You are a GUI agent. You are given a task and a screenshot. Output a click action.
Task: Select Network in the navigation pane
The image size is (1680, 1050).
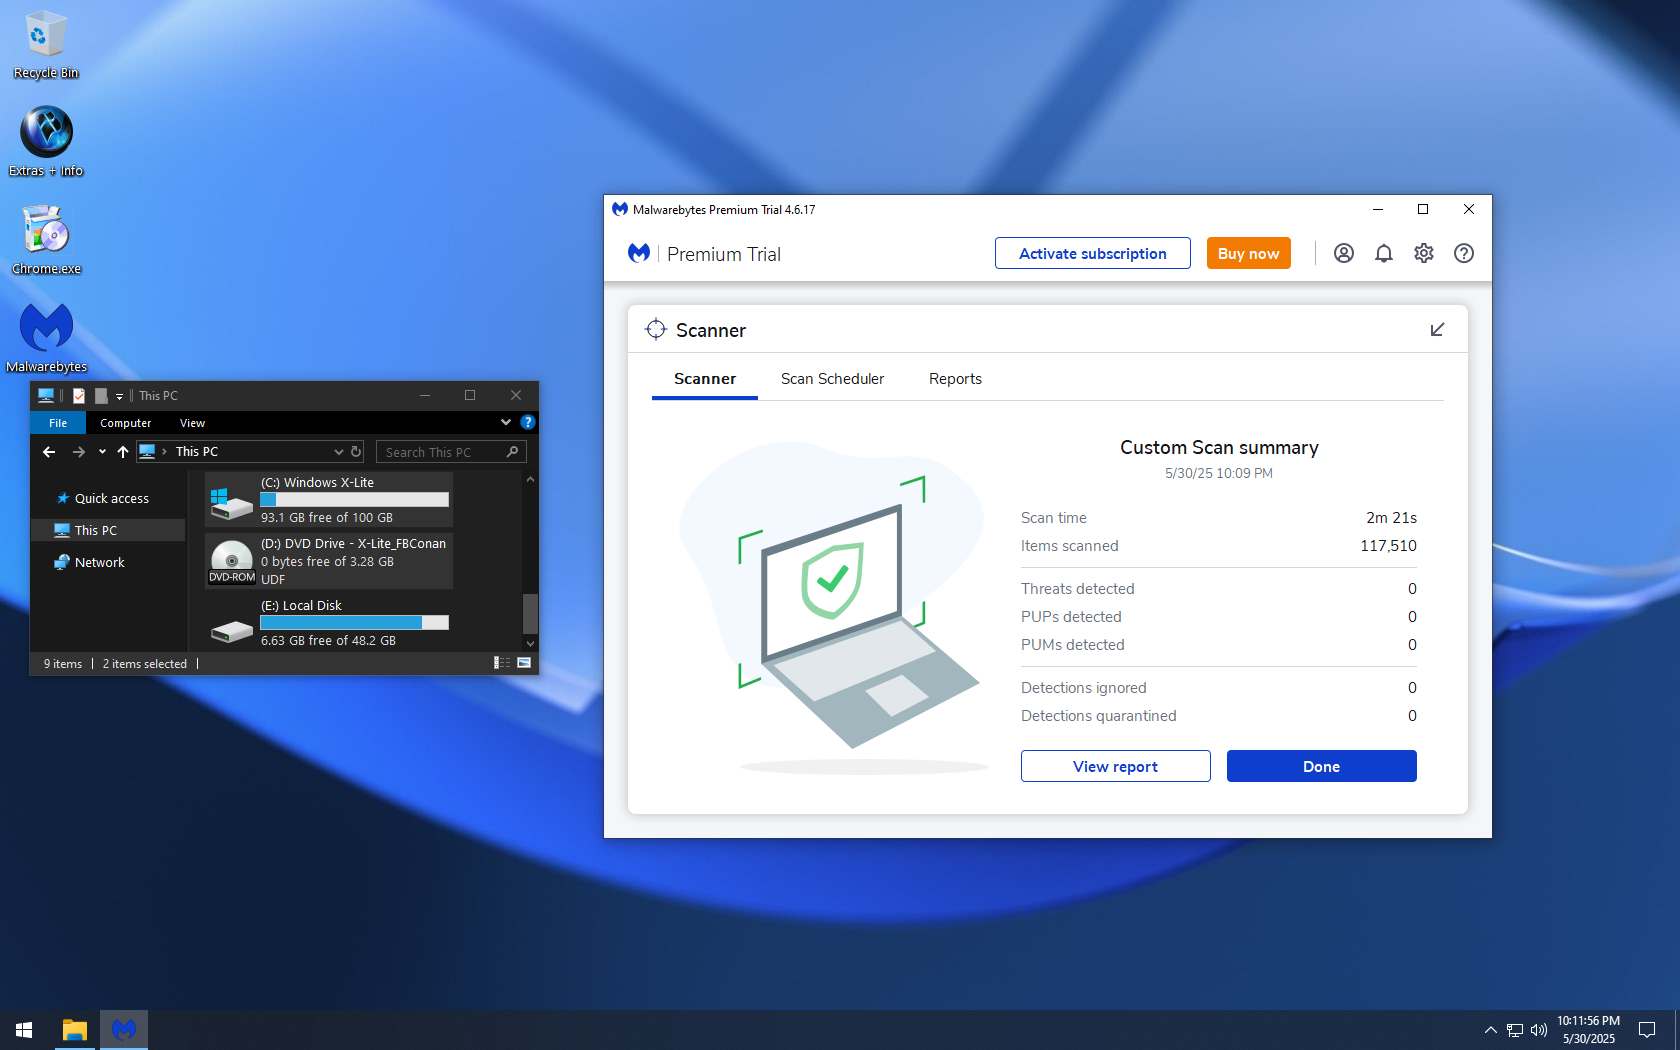point(100,562)
